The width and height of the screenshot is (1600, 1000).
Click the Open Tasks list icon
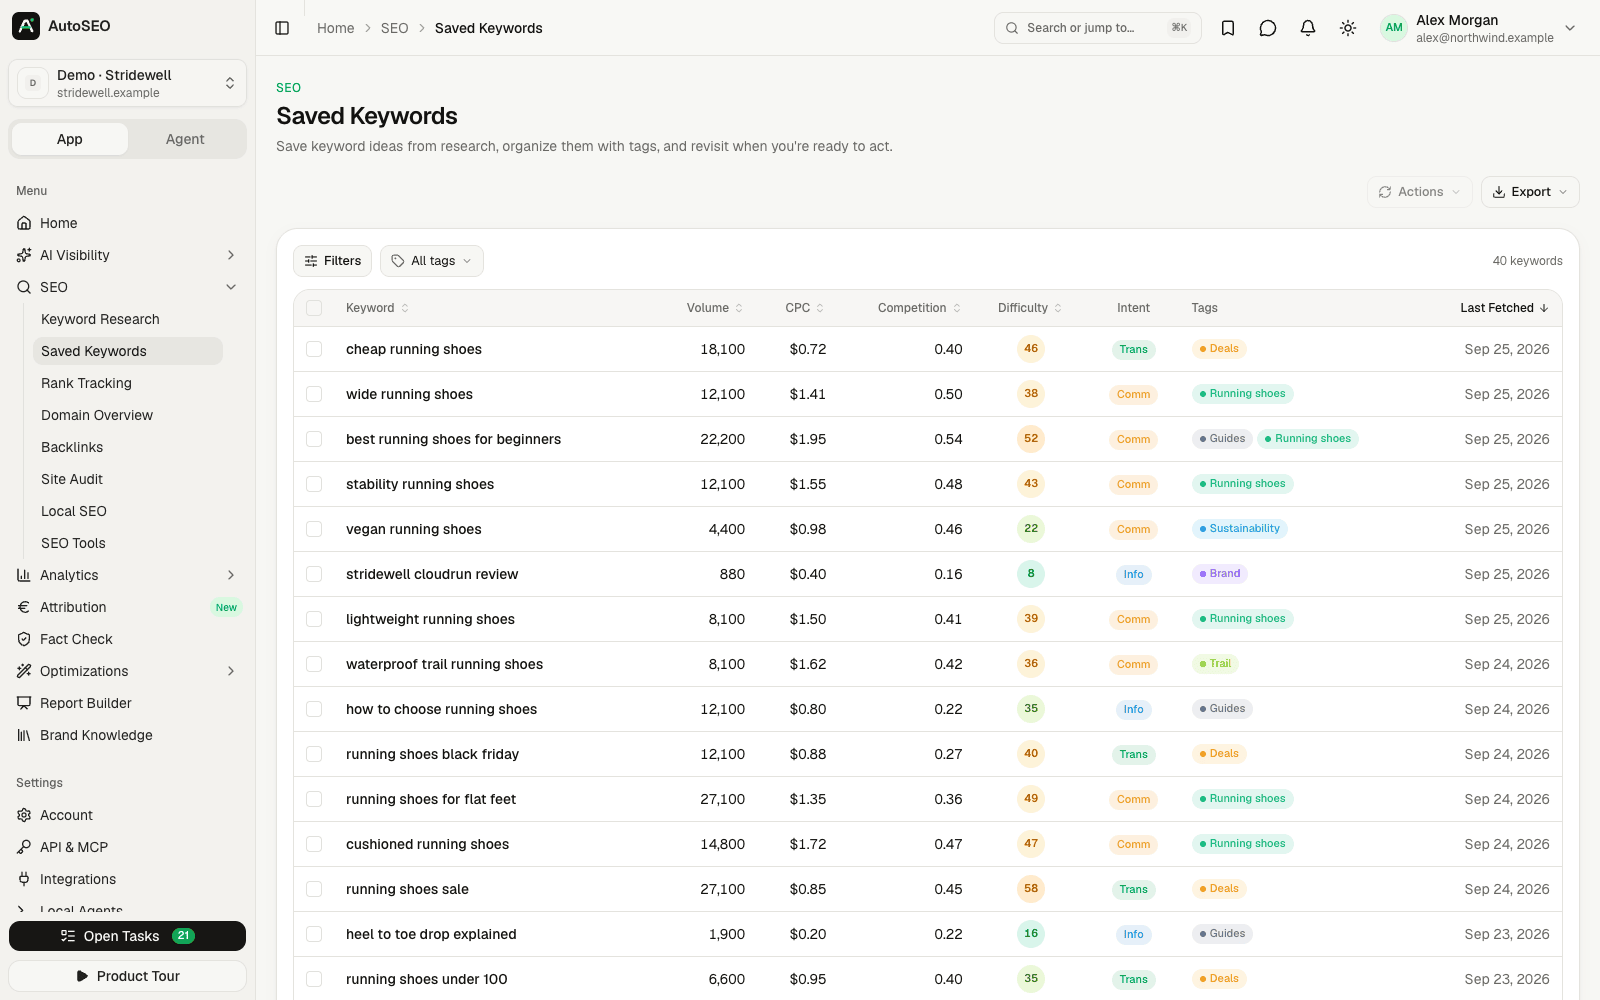click(68, 936)
